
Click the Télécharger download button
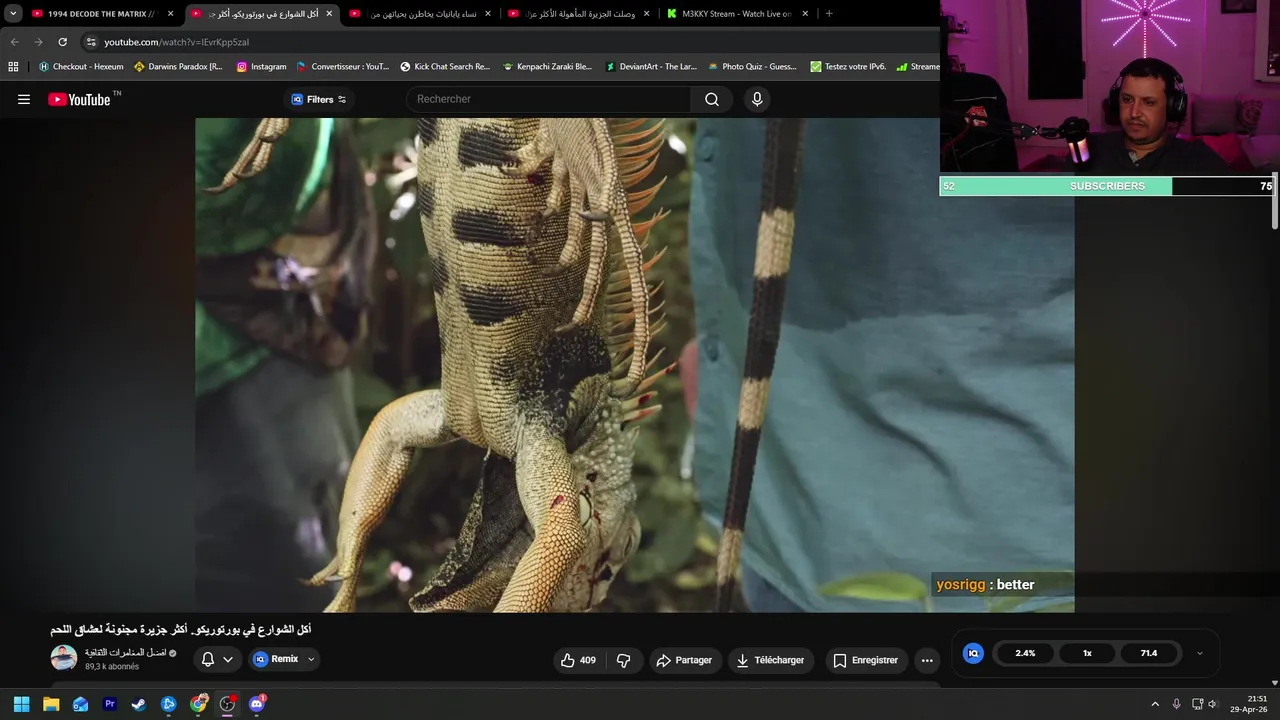pos(770,660)
